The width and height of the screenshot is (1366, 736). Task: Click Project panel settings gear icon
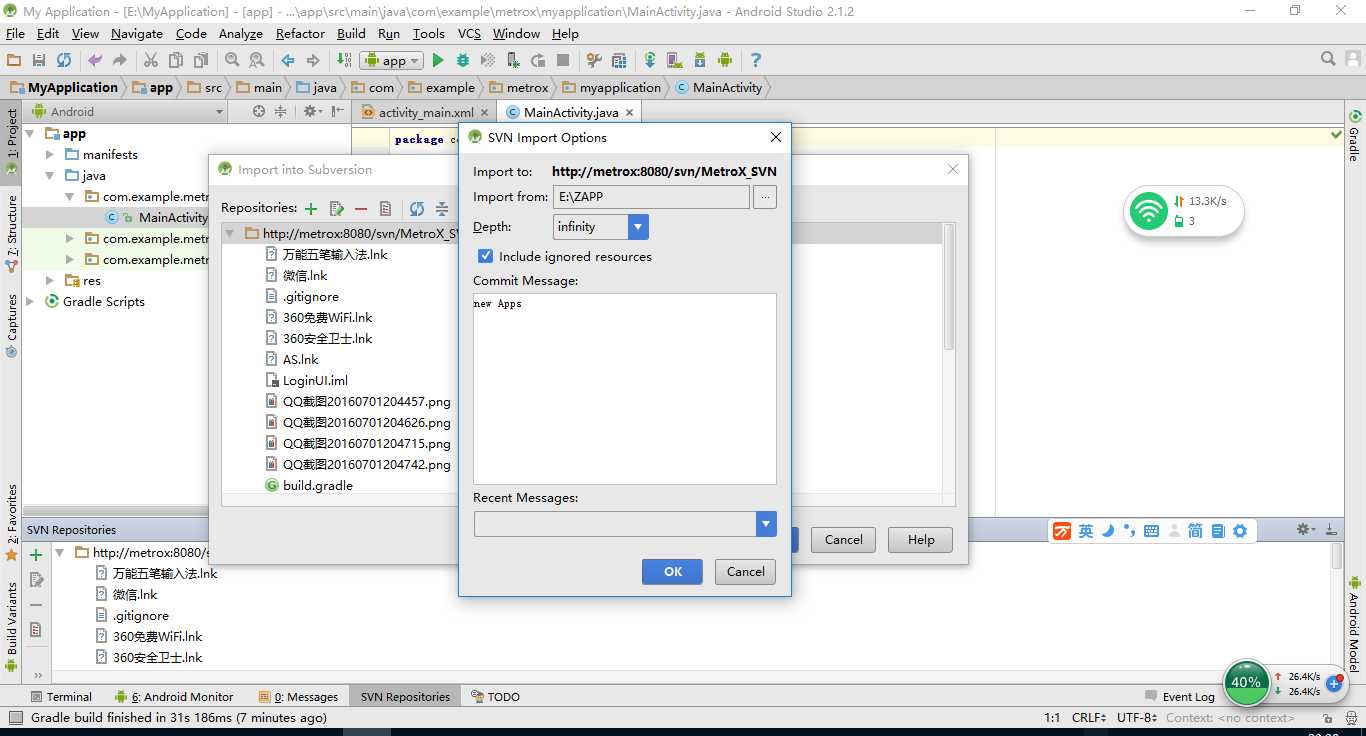(312, 111)
